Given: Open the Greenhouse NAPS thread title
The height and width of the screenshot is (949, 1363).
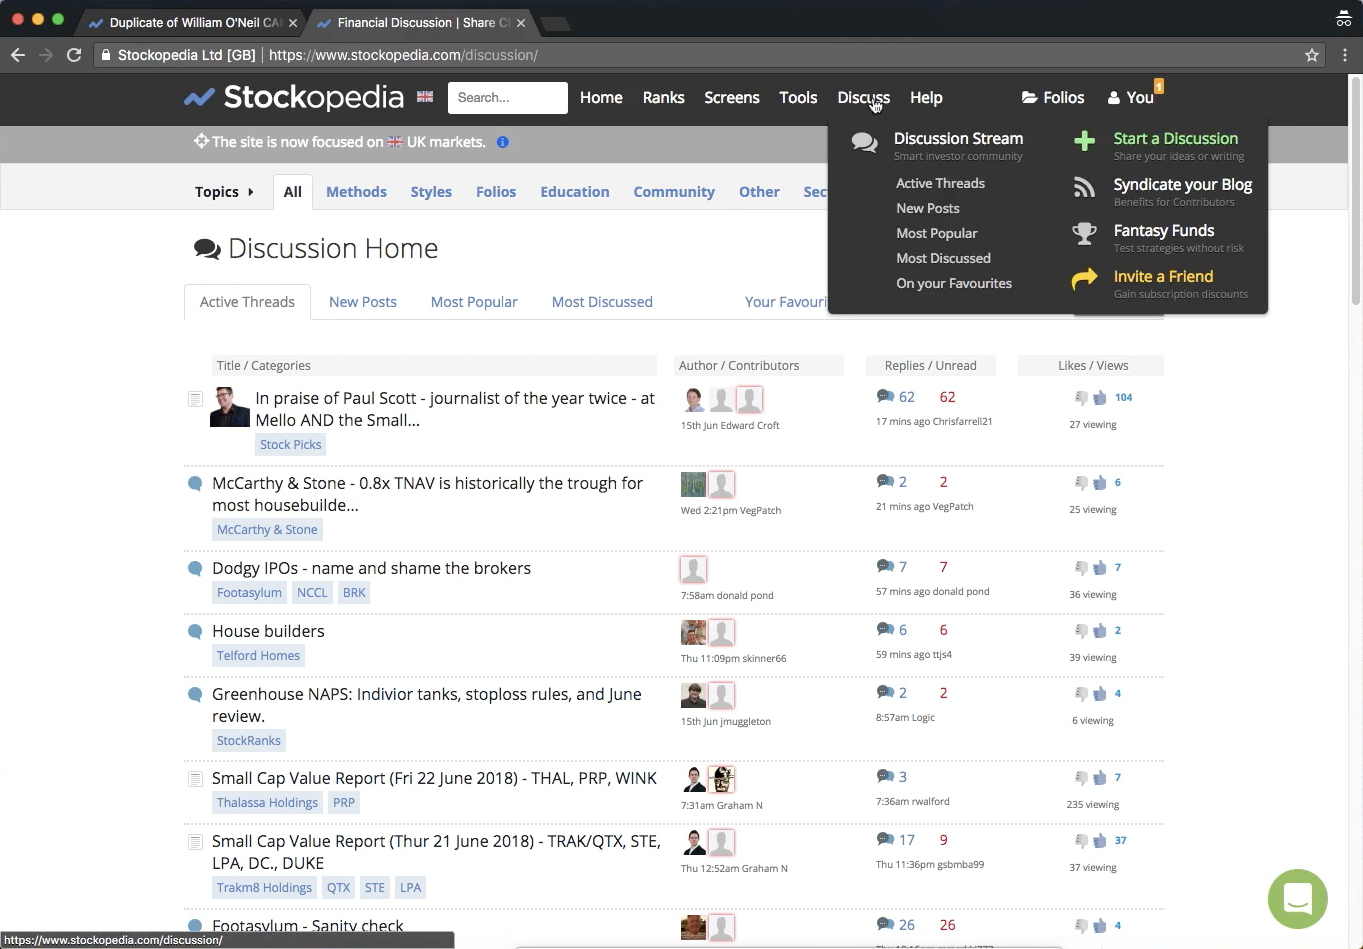Looking at the screenshot, I should 427,705.
